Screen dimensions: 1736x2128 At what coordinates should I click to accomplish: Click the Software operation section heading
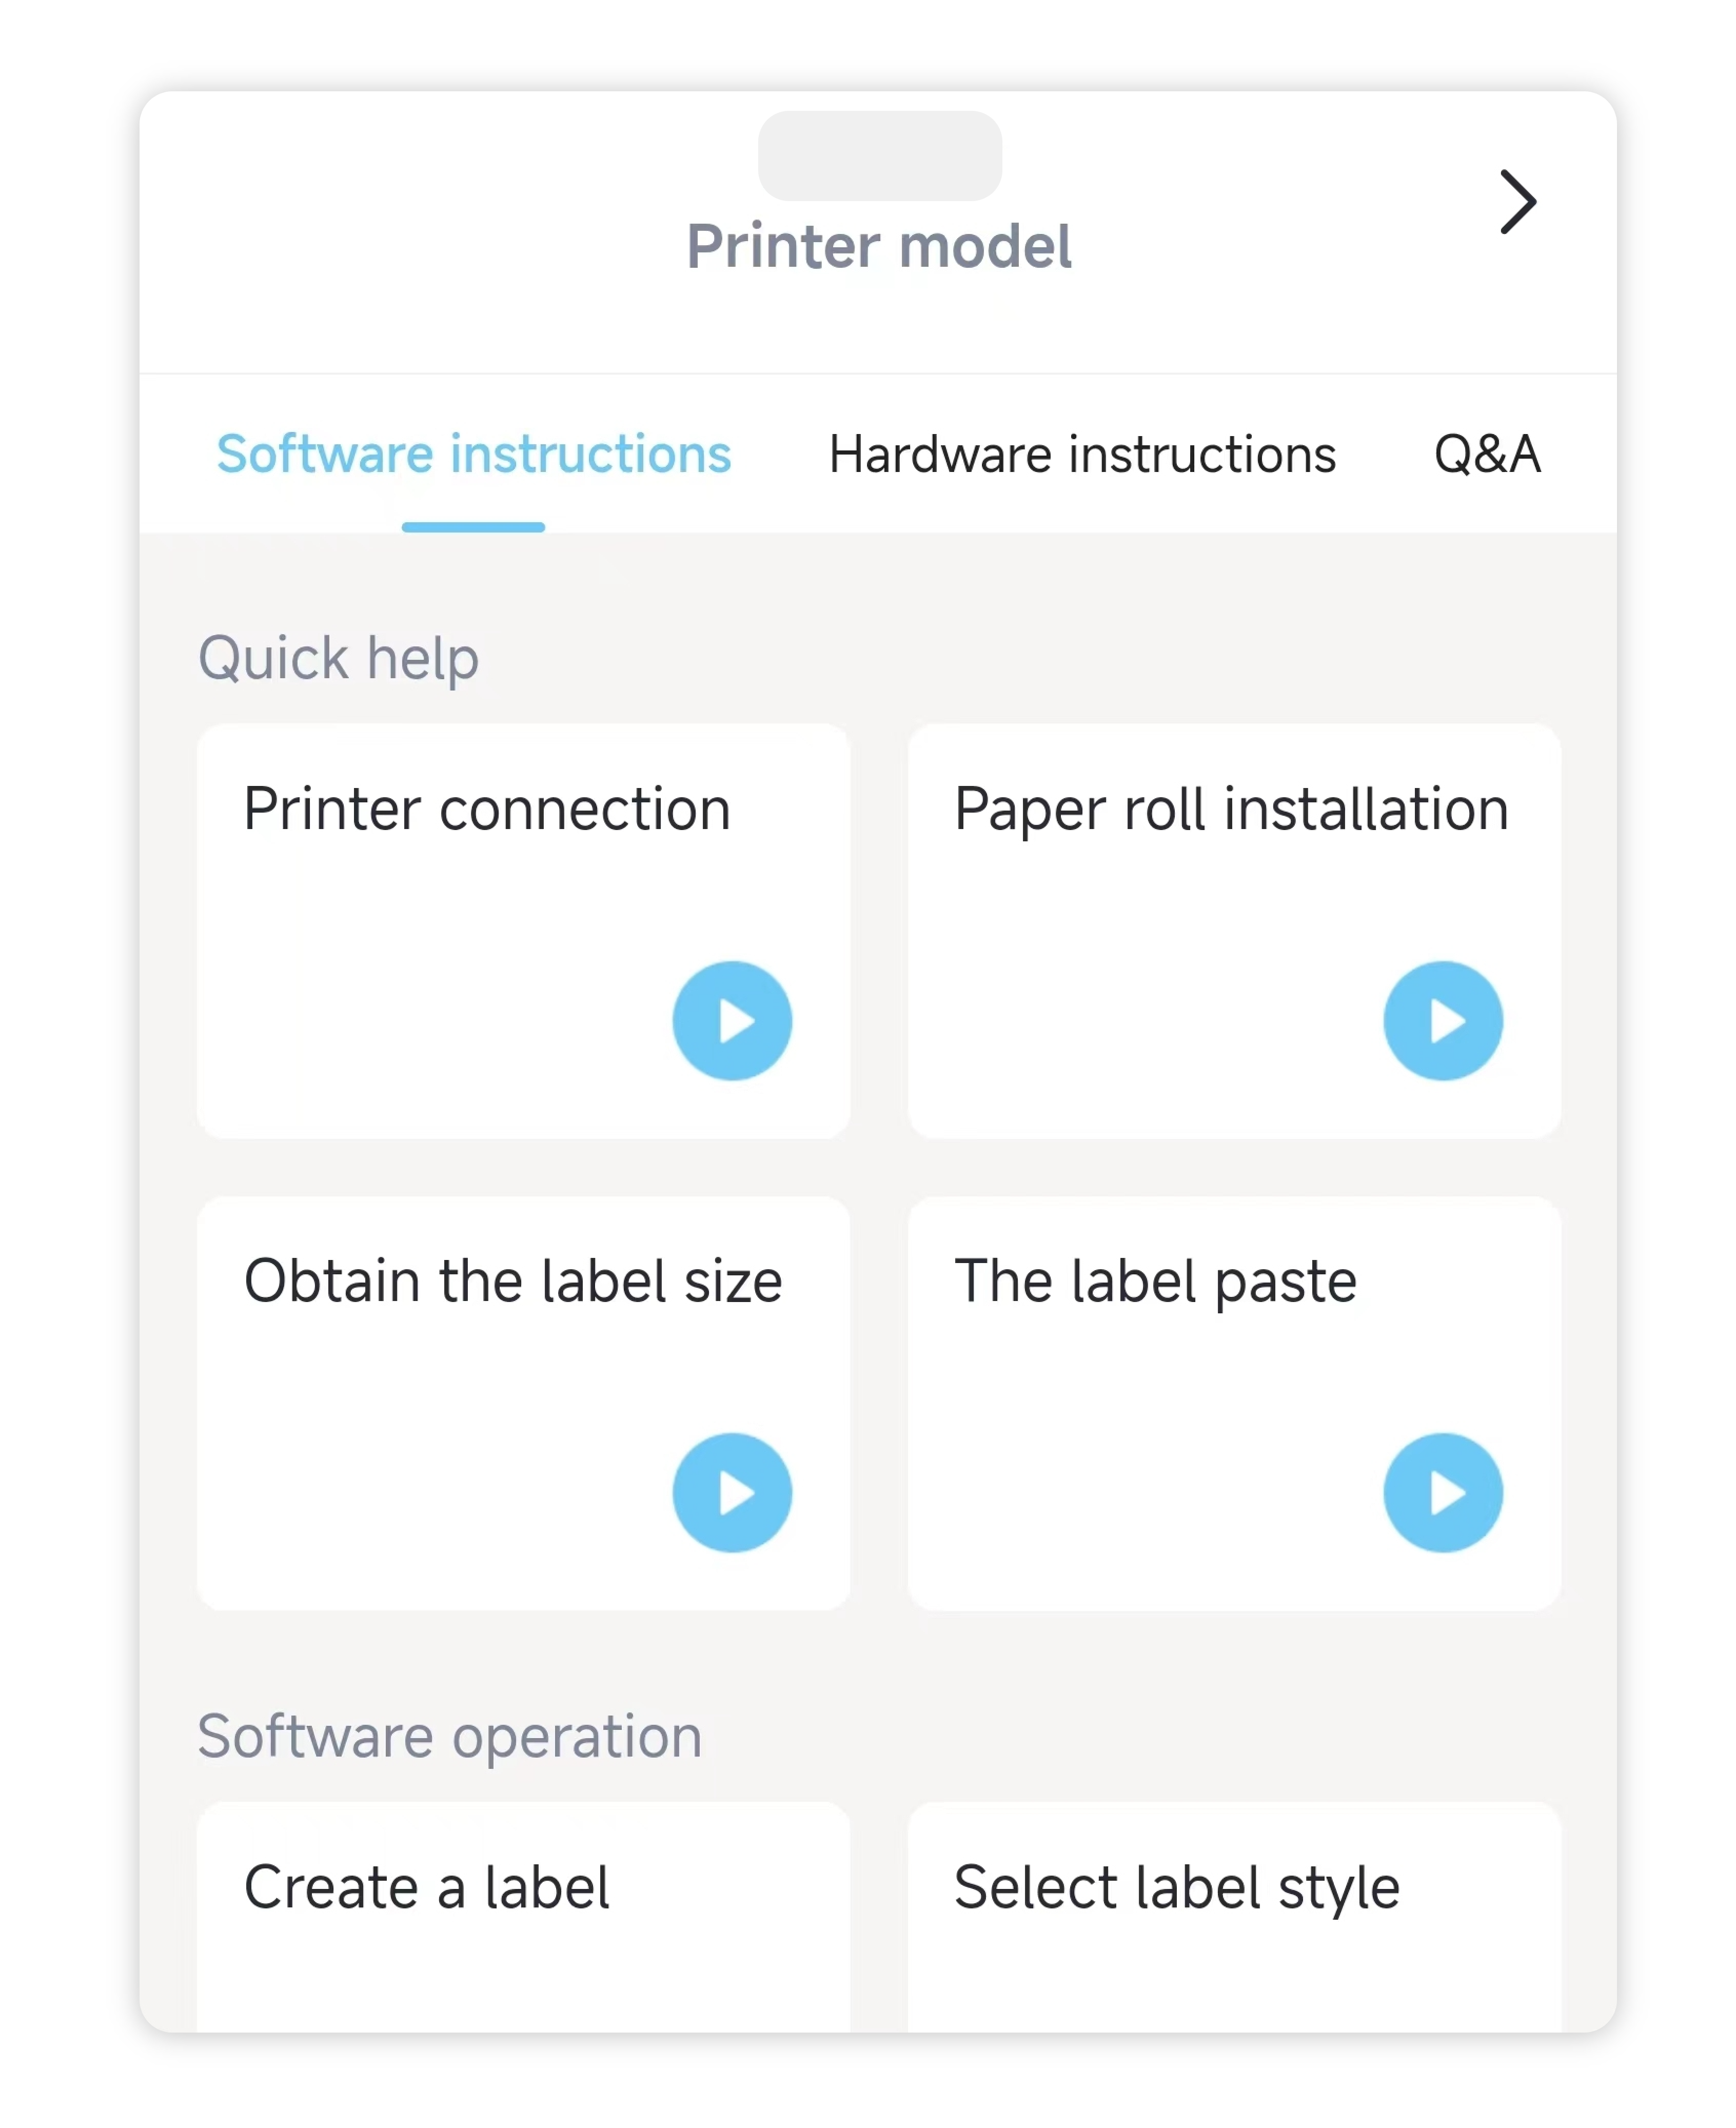coord(450,1736)
